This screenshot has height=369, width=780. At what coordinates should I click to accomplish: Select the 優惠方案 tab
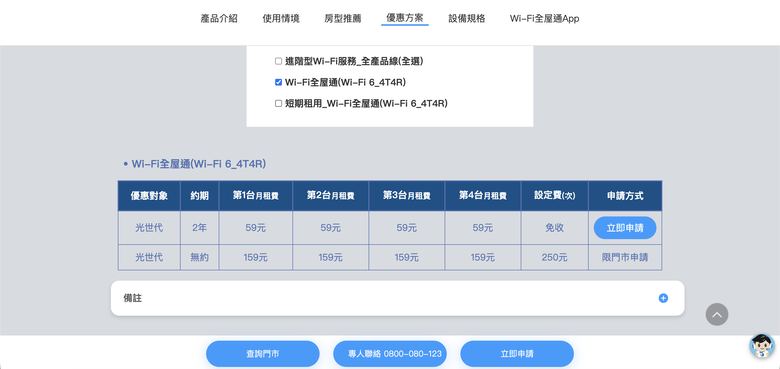[405, 18]
